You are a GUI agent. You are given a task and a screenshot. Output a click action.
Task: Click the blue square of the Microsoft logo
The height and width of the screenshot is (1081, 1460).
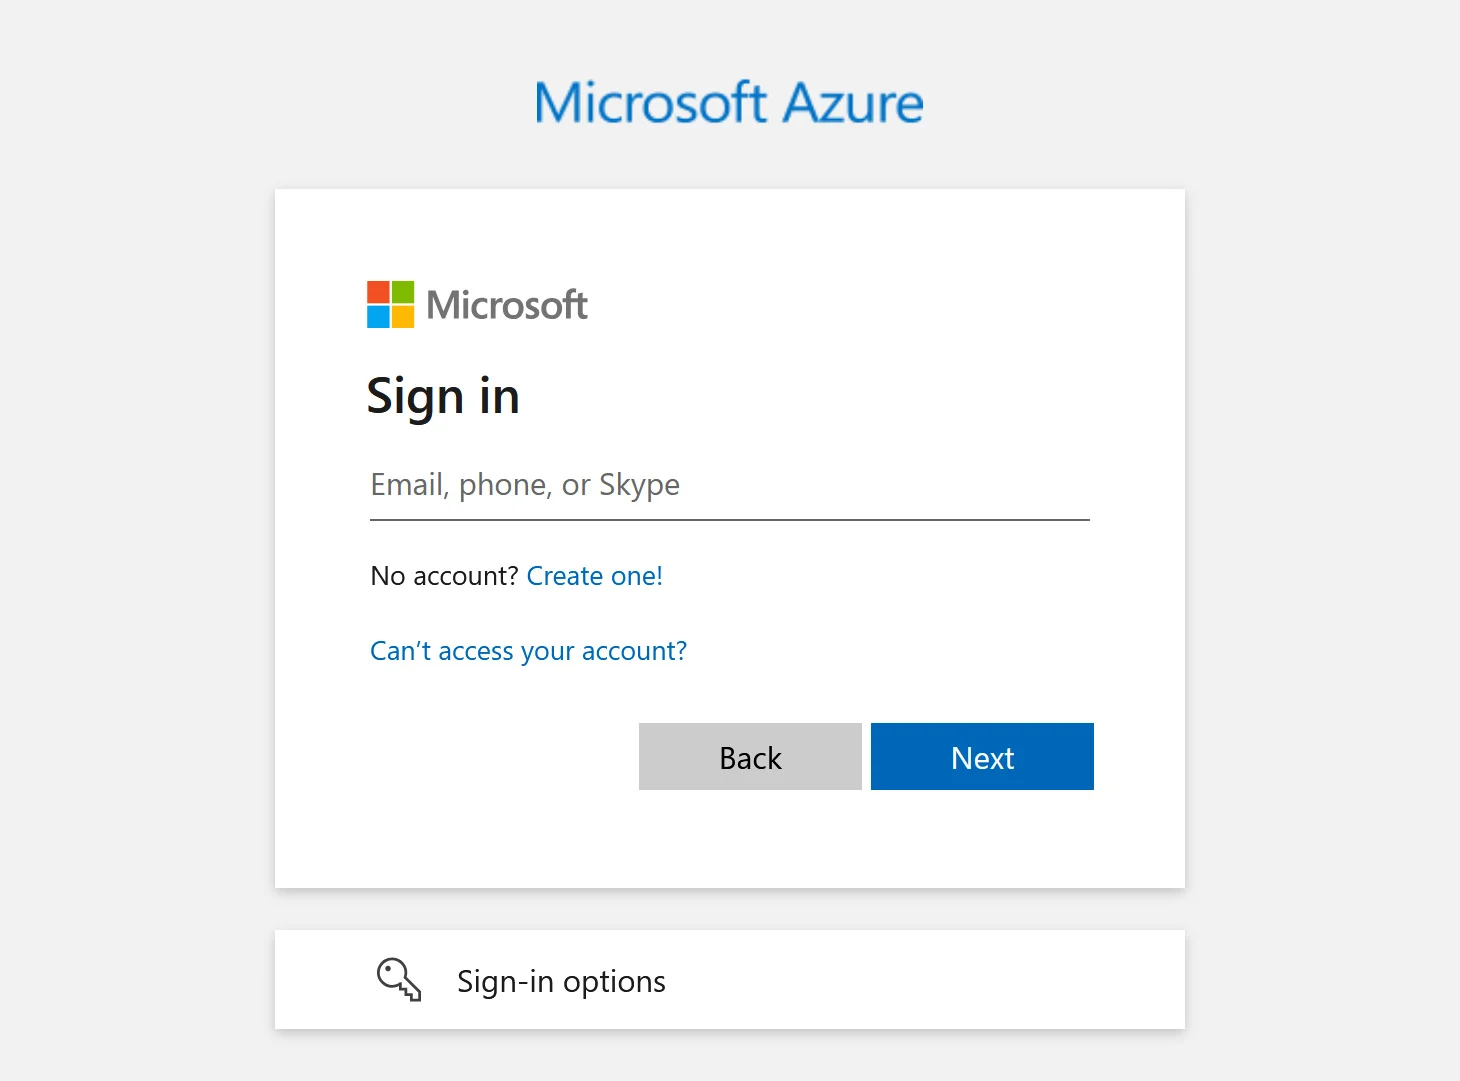point(378,317)
